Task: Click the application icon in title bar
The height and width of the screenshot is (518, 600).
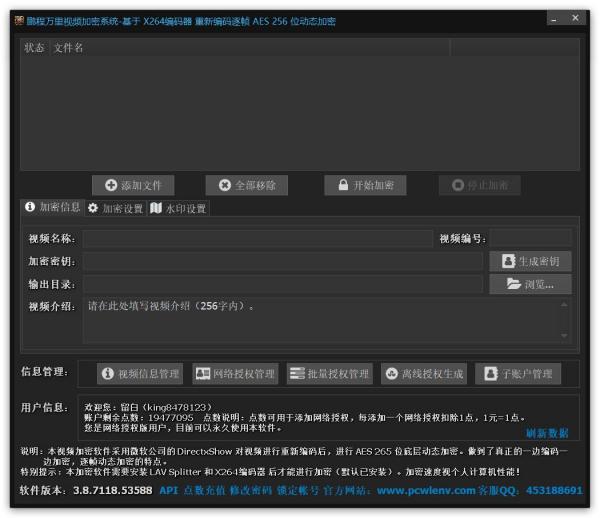Action: coord(19,20)
